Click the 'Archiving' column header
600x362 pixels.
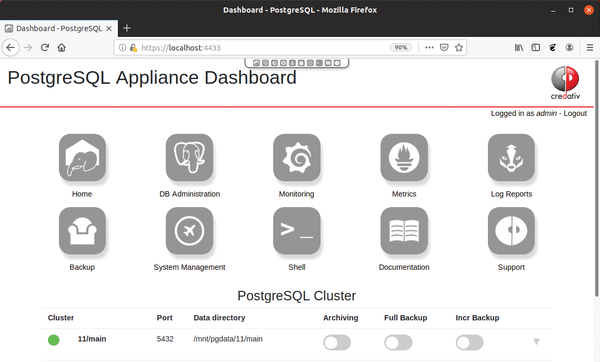(341, 318)
